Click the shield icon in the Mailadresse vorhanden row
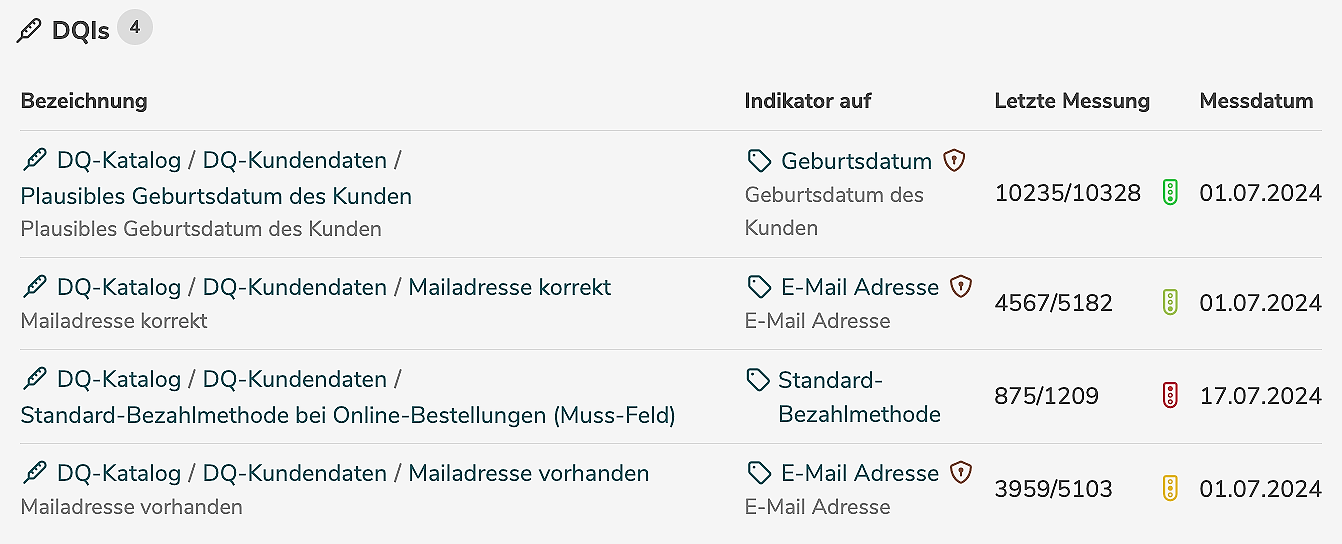Screen dimensions: 1342x544 click(961, 473)
